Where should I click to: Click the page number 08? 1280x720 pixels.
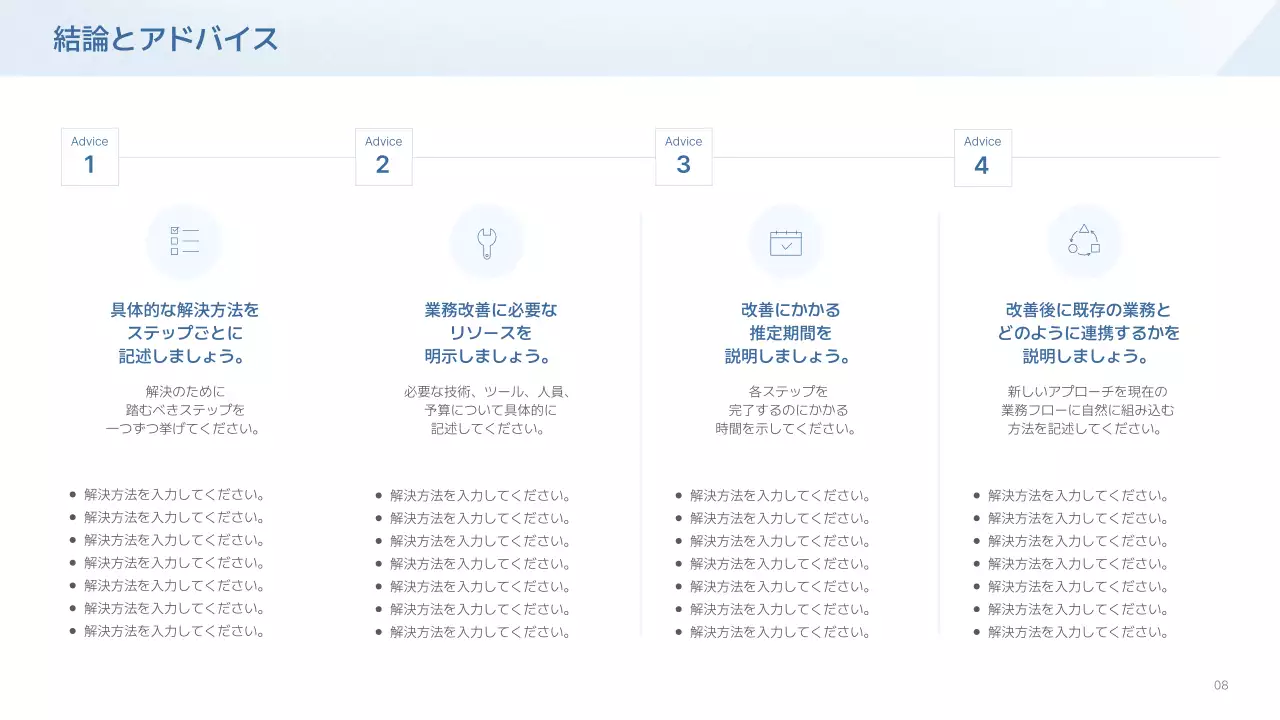pyautogui.click(x=1220, y=686)
